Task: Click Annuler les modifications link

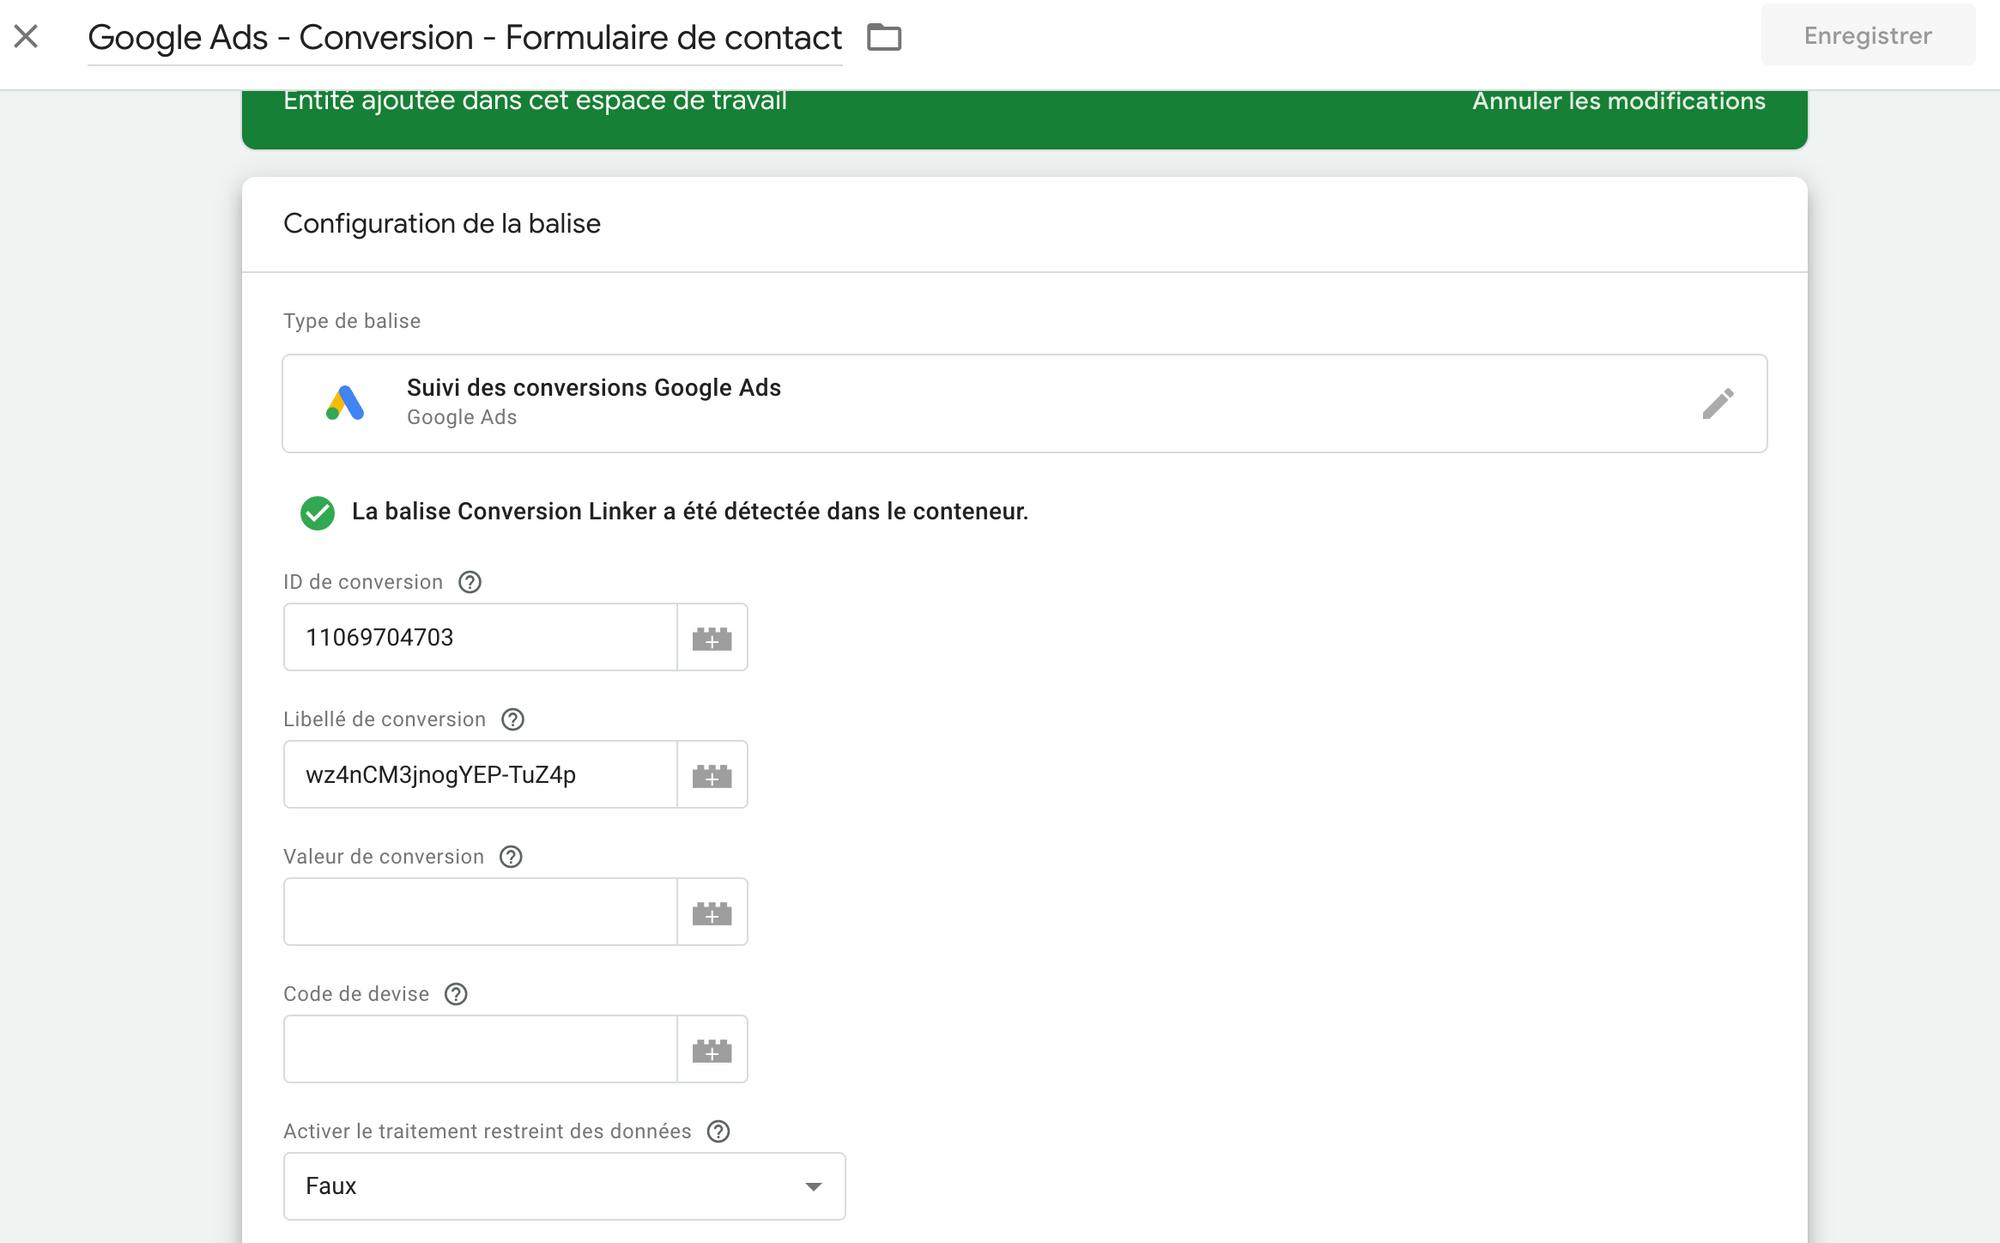Action: (1619, 101)
